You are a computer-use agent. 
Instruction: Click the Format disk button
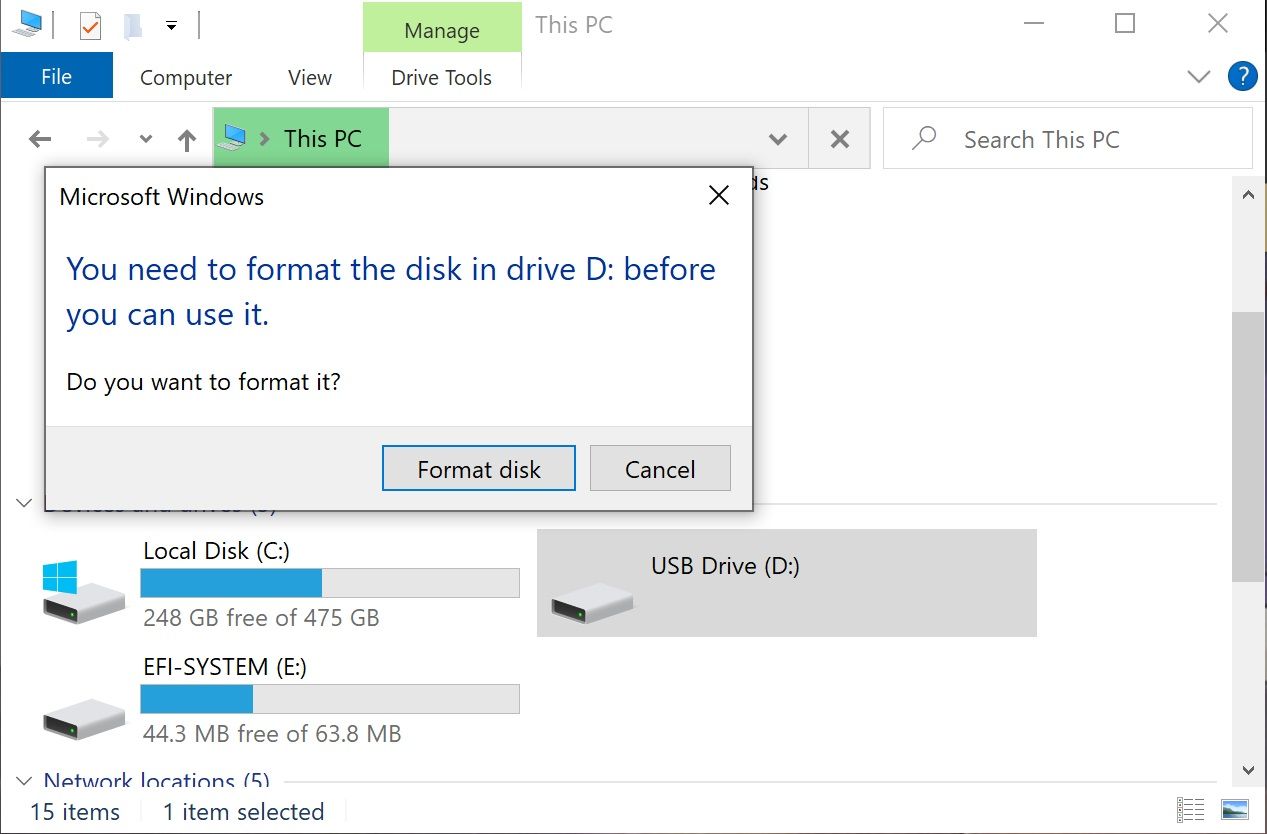point(479,468)
